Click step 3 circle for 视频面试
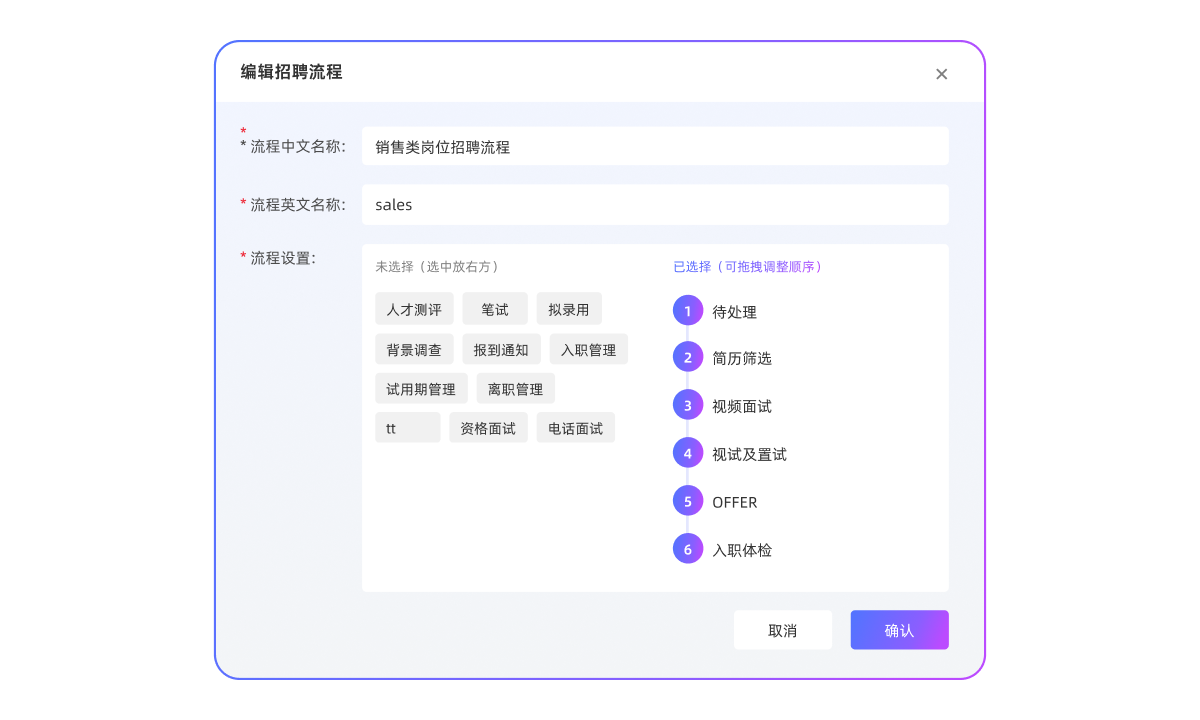1200x720 pixels. point(688,405)
